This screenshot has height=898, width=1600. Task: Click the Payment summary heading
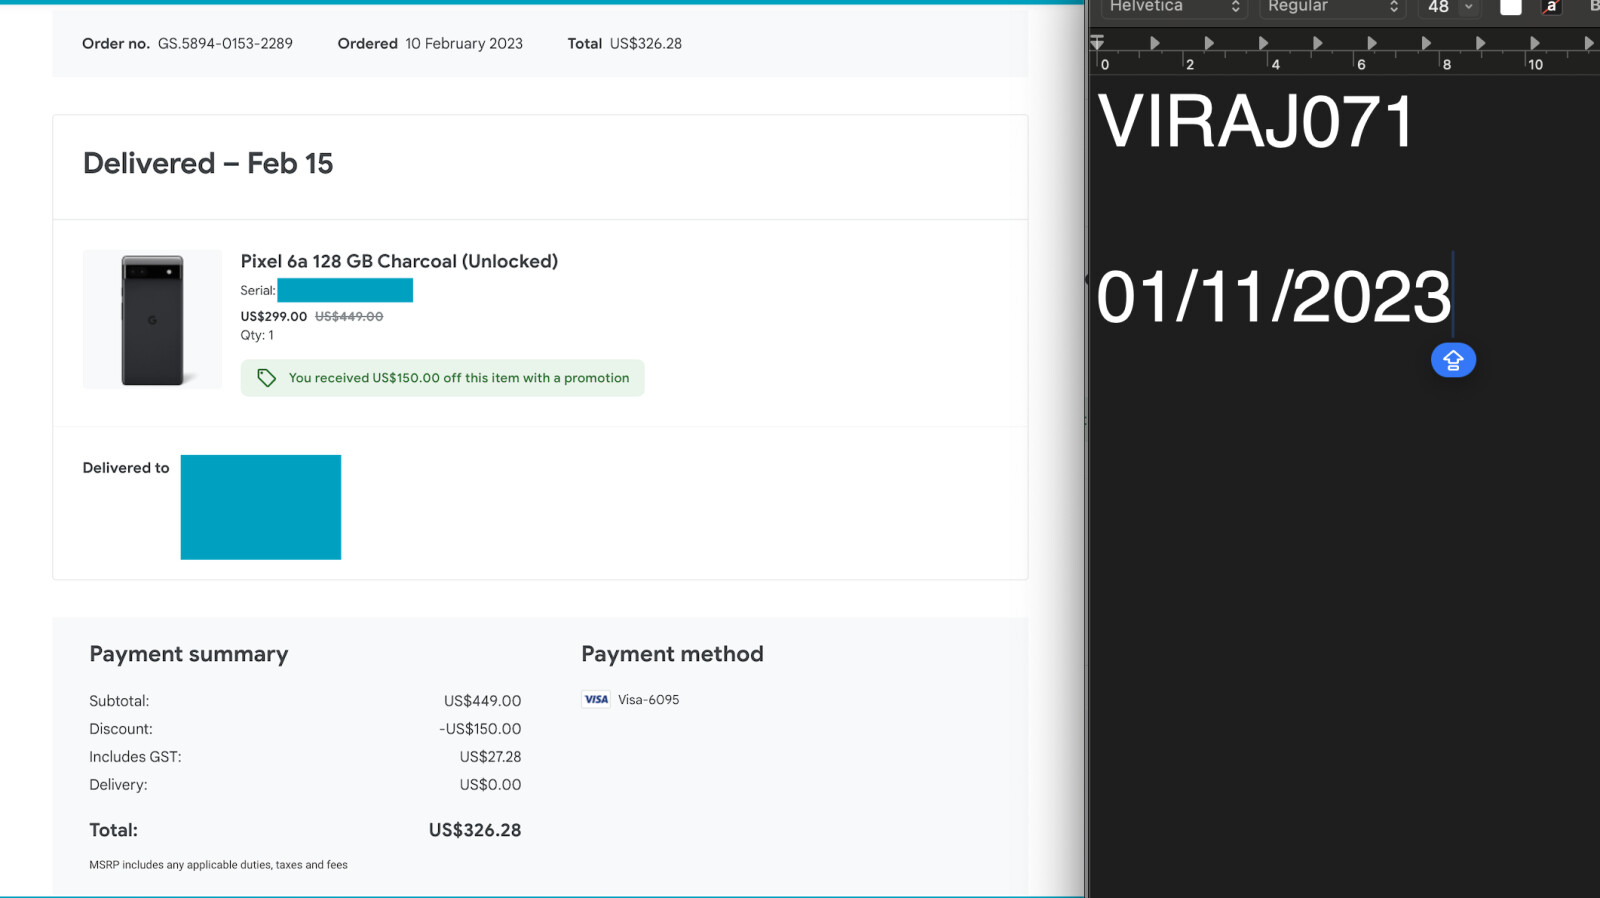pos(189,654)
